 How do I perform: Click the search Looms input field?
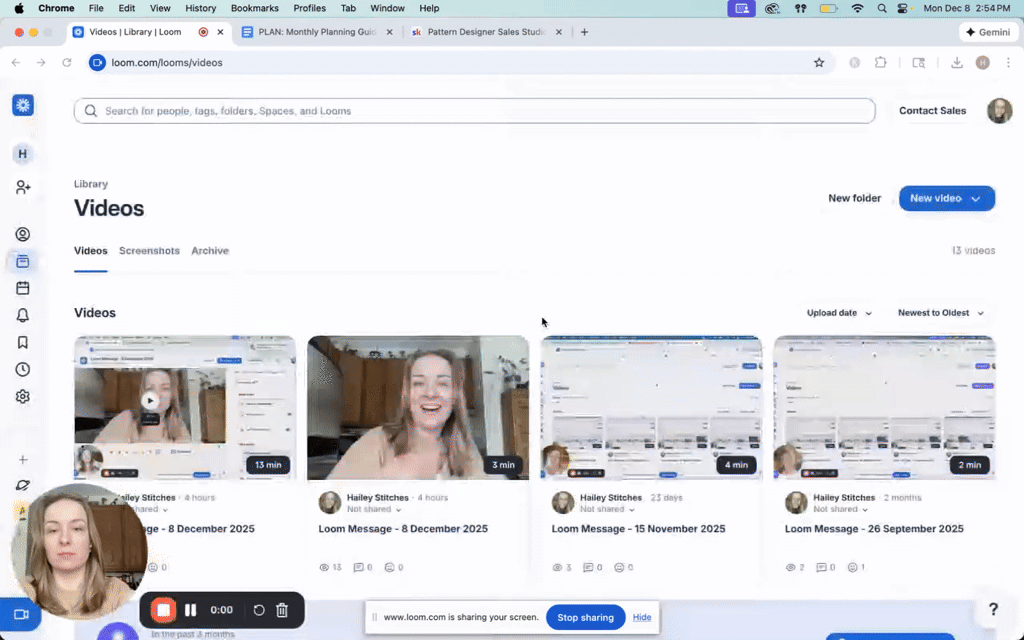point(475,111)
